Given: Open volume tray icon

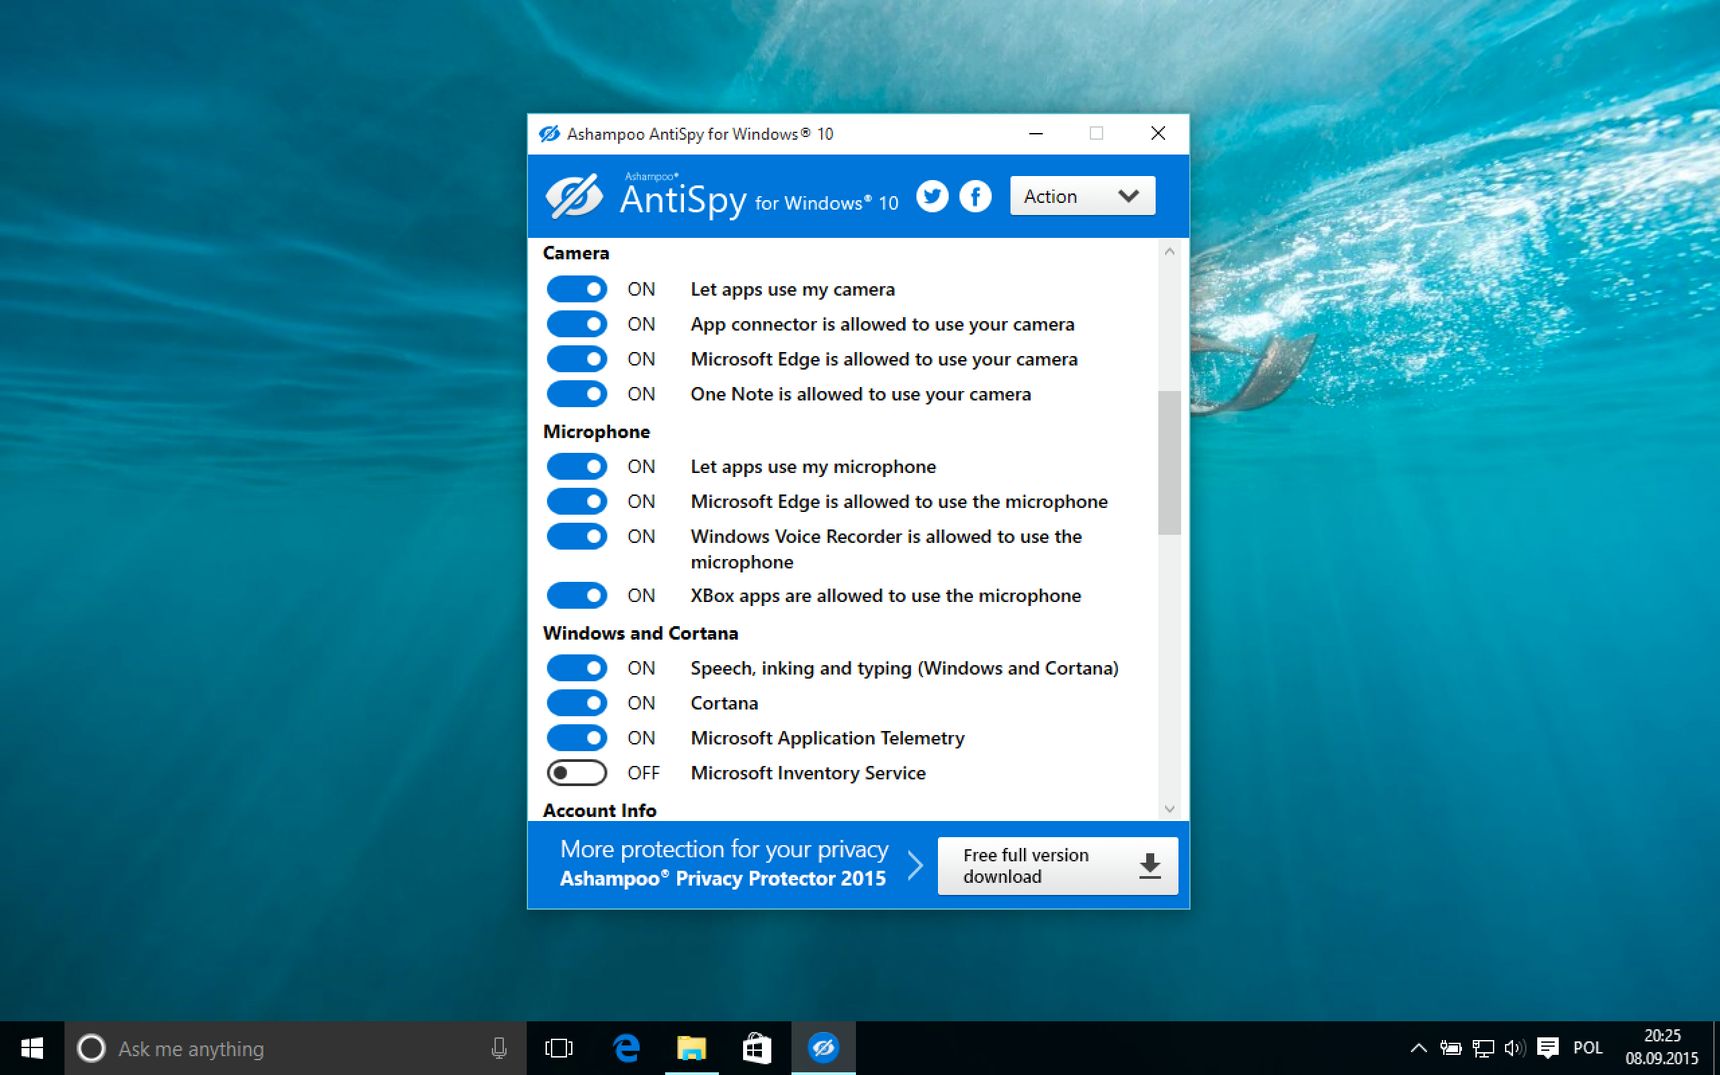Looking at the screenshot, I should [x=1515, y=1048].
